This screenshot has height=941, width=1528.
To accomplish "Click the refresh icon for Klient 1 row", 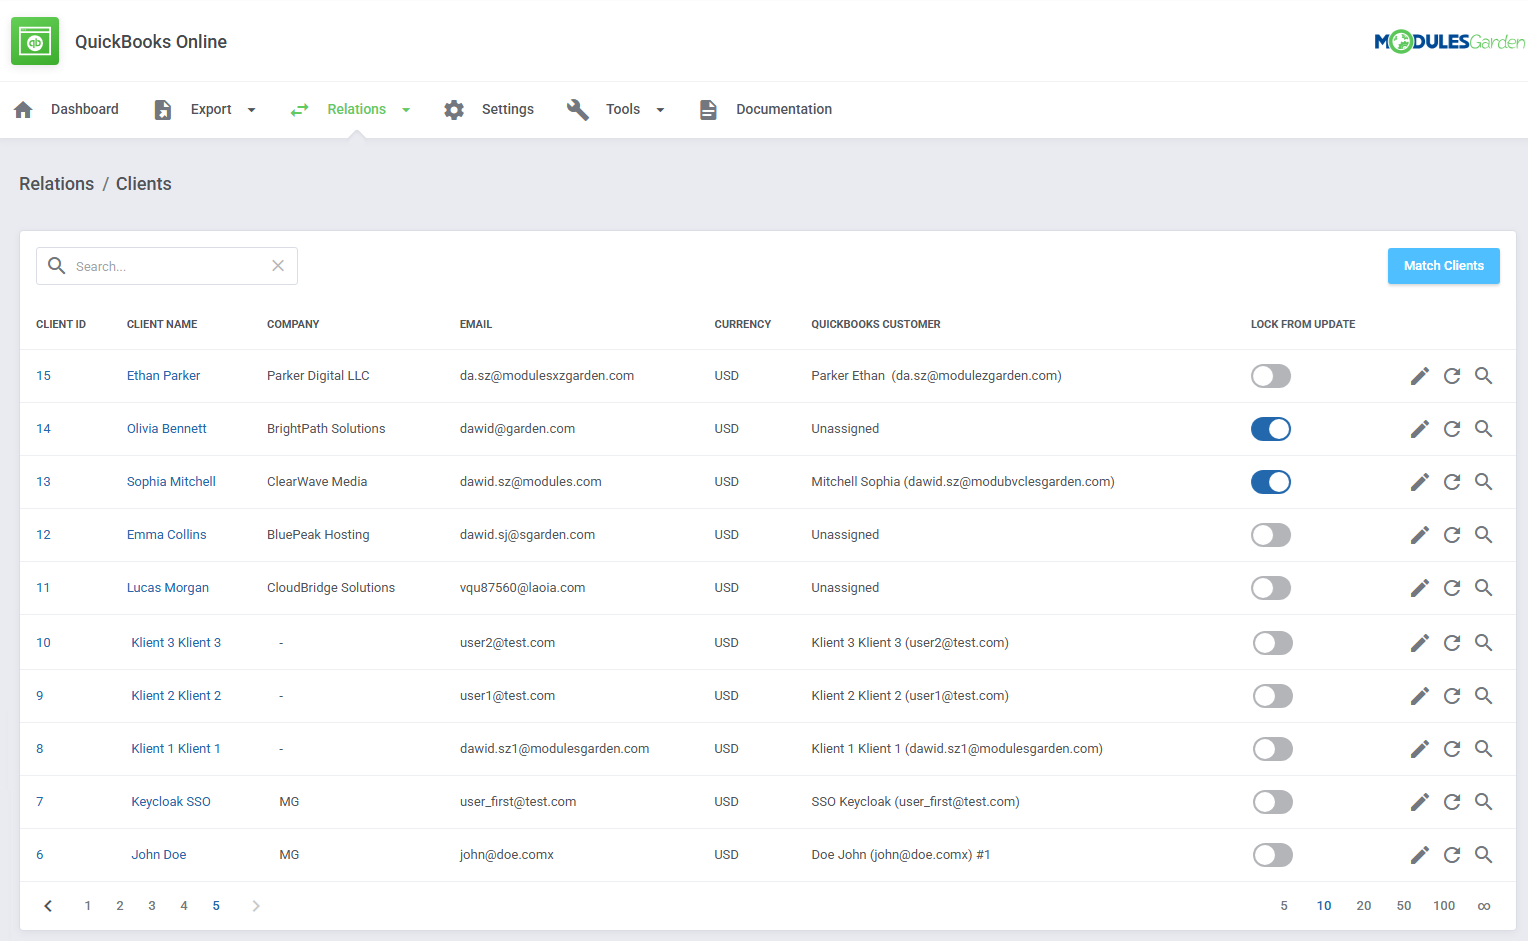I will coord(1452,749).
